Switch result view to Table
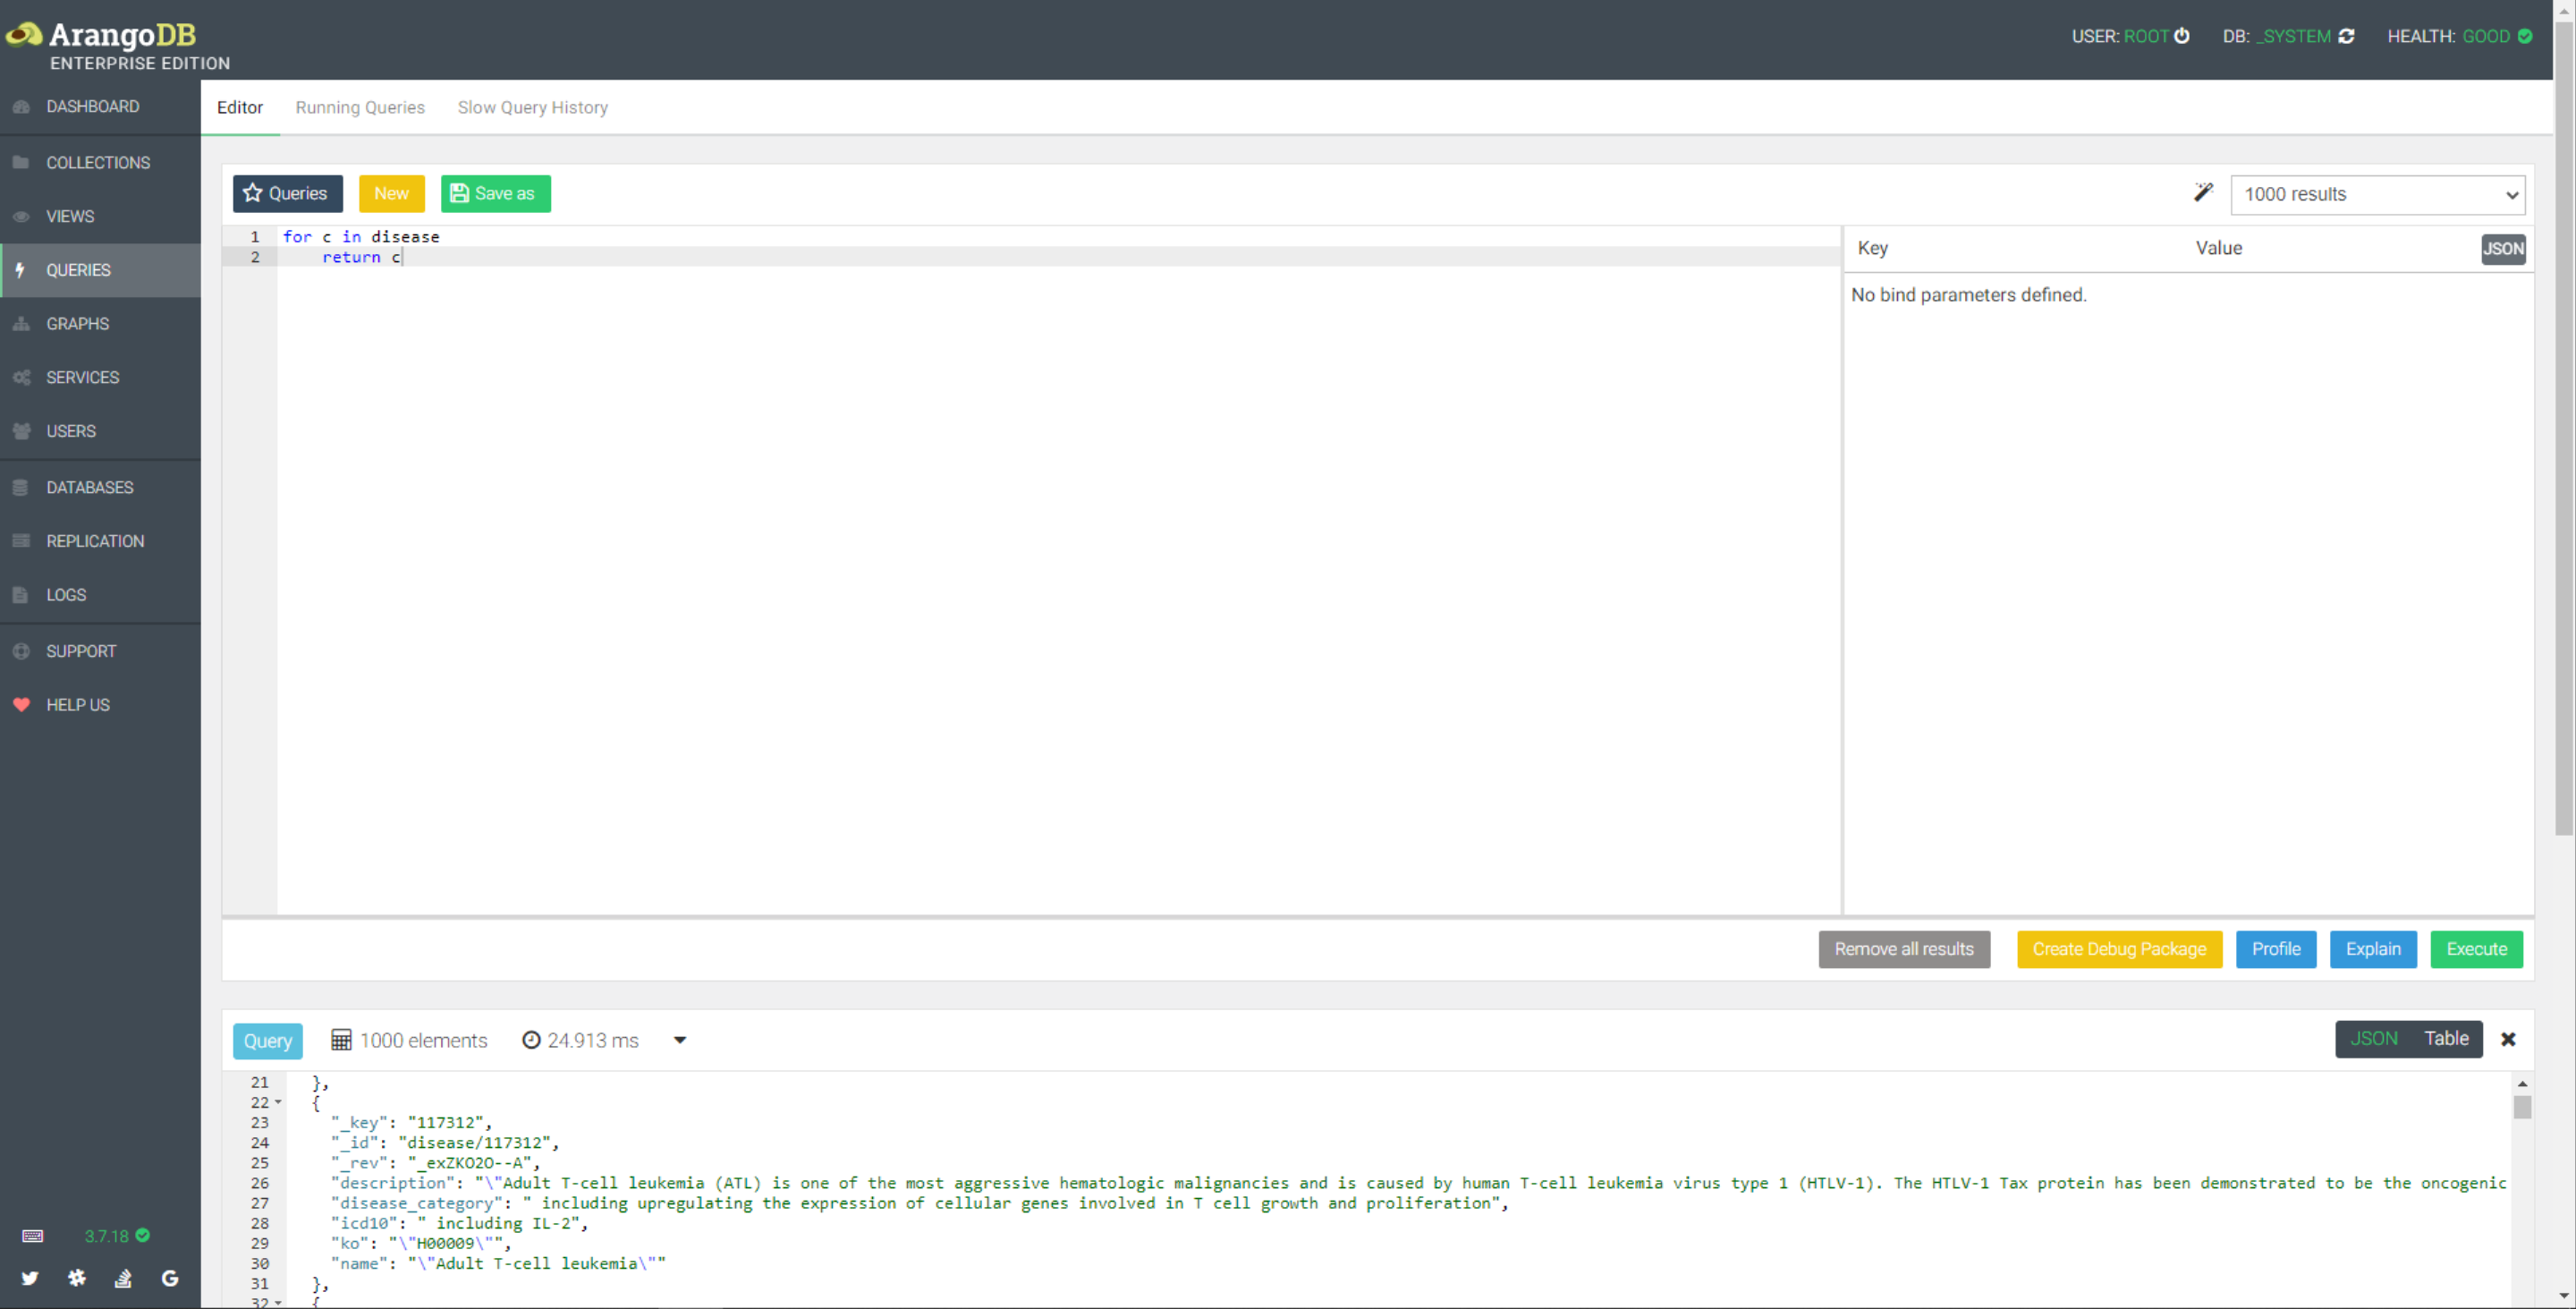Viewport: 2576px width, 1309px height. 2446,1038
